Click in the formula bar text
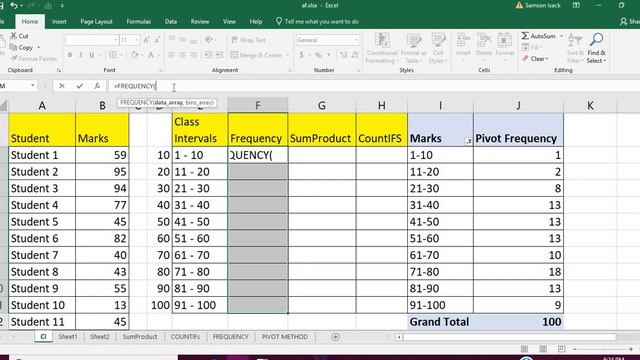640x360 pixels. pos(135,86)
